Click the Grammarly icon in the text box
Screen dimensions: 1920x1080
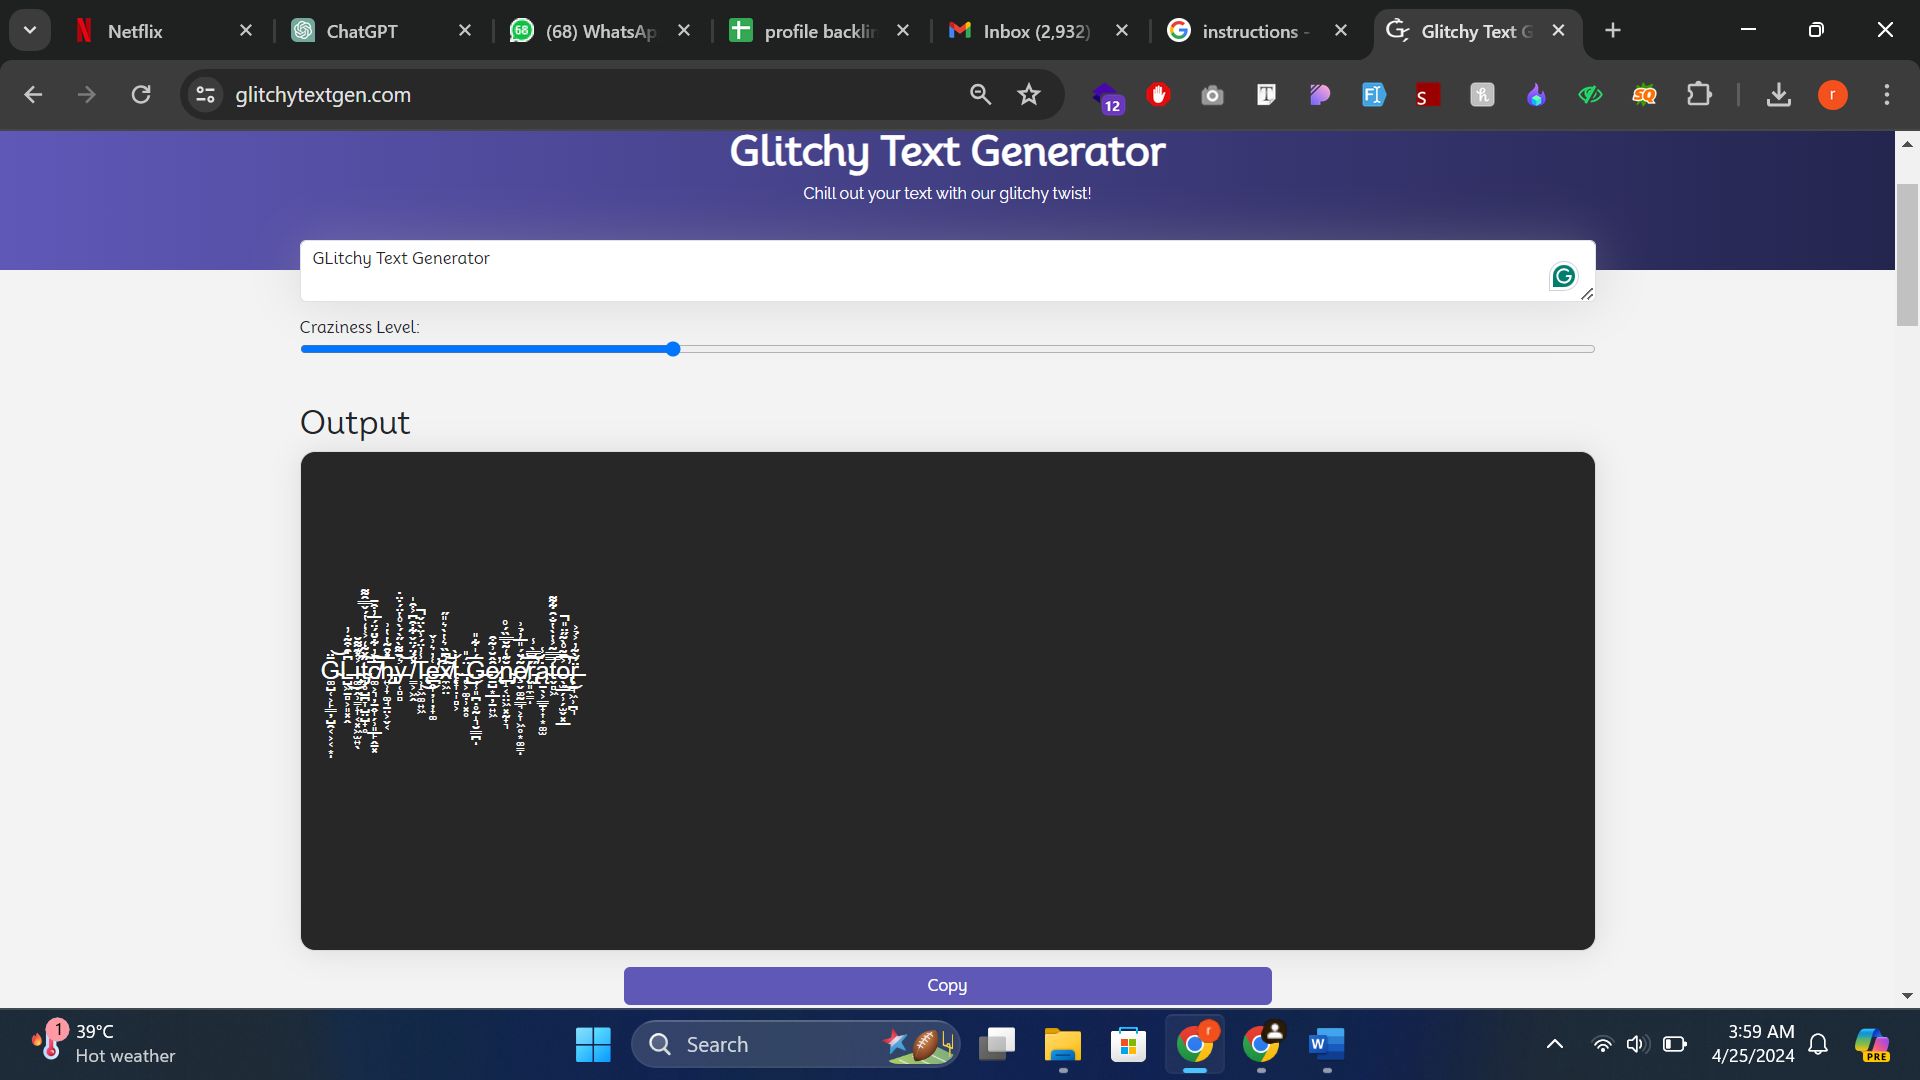1563,276
